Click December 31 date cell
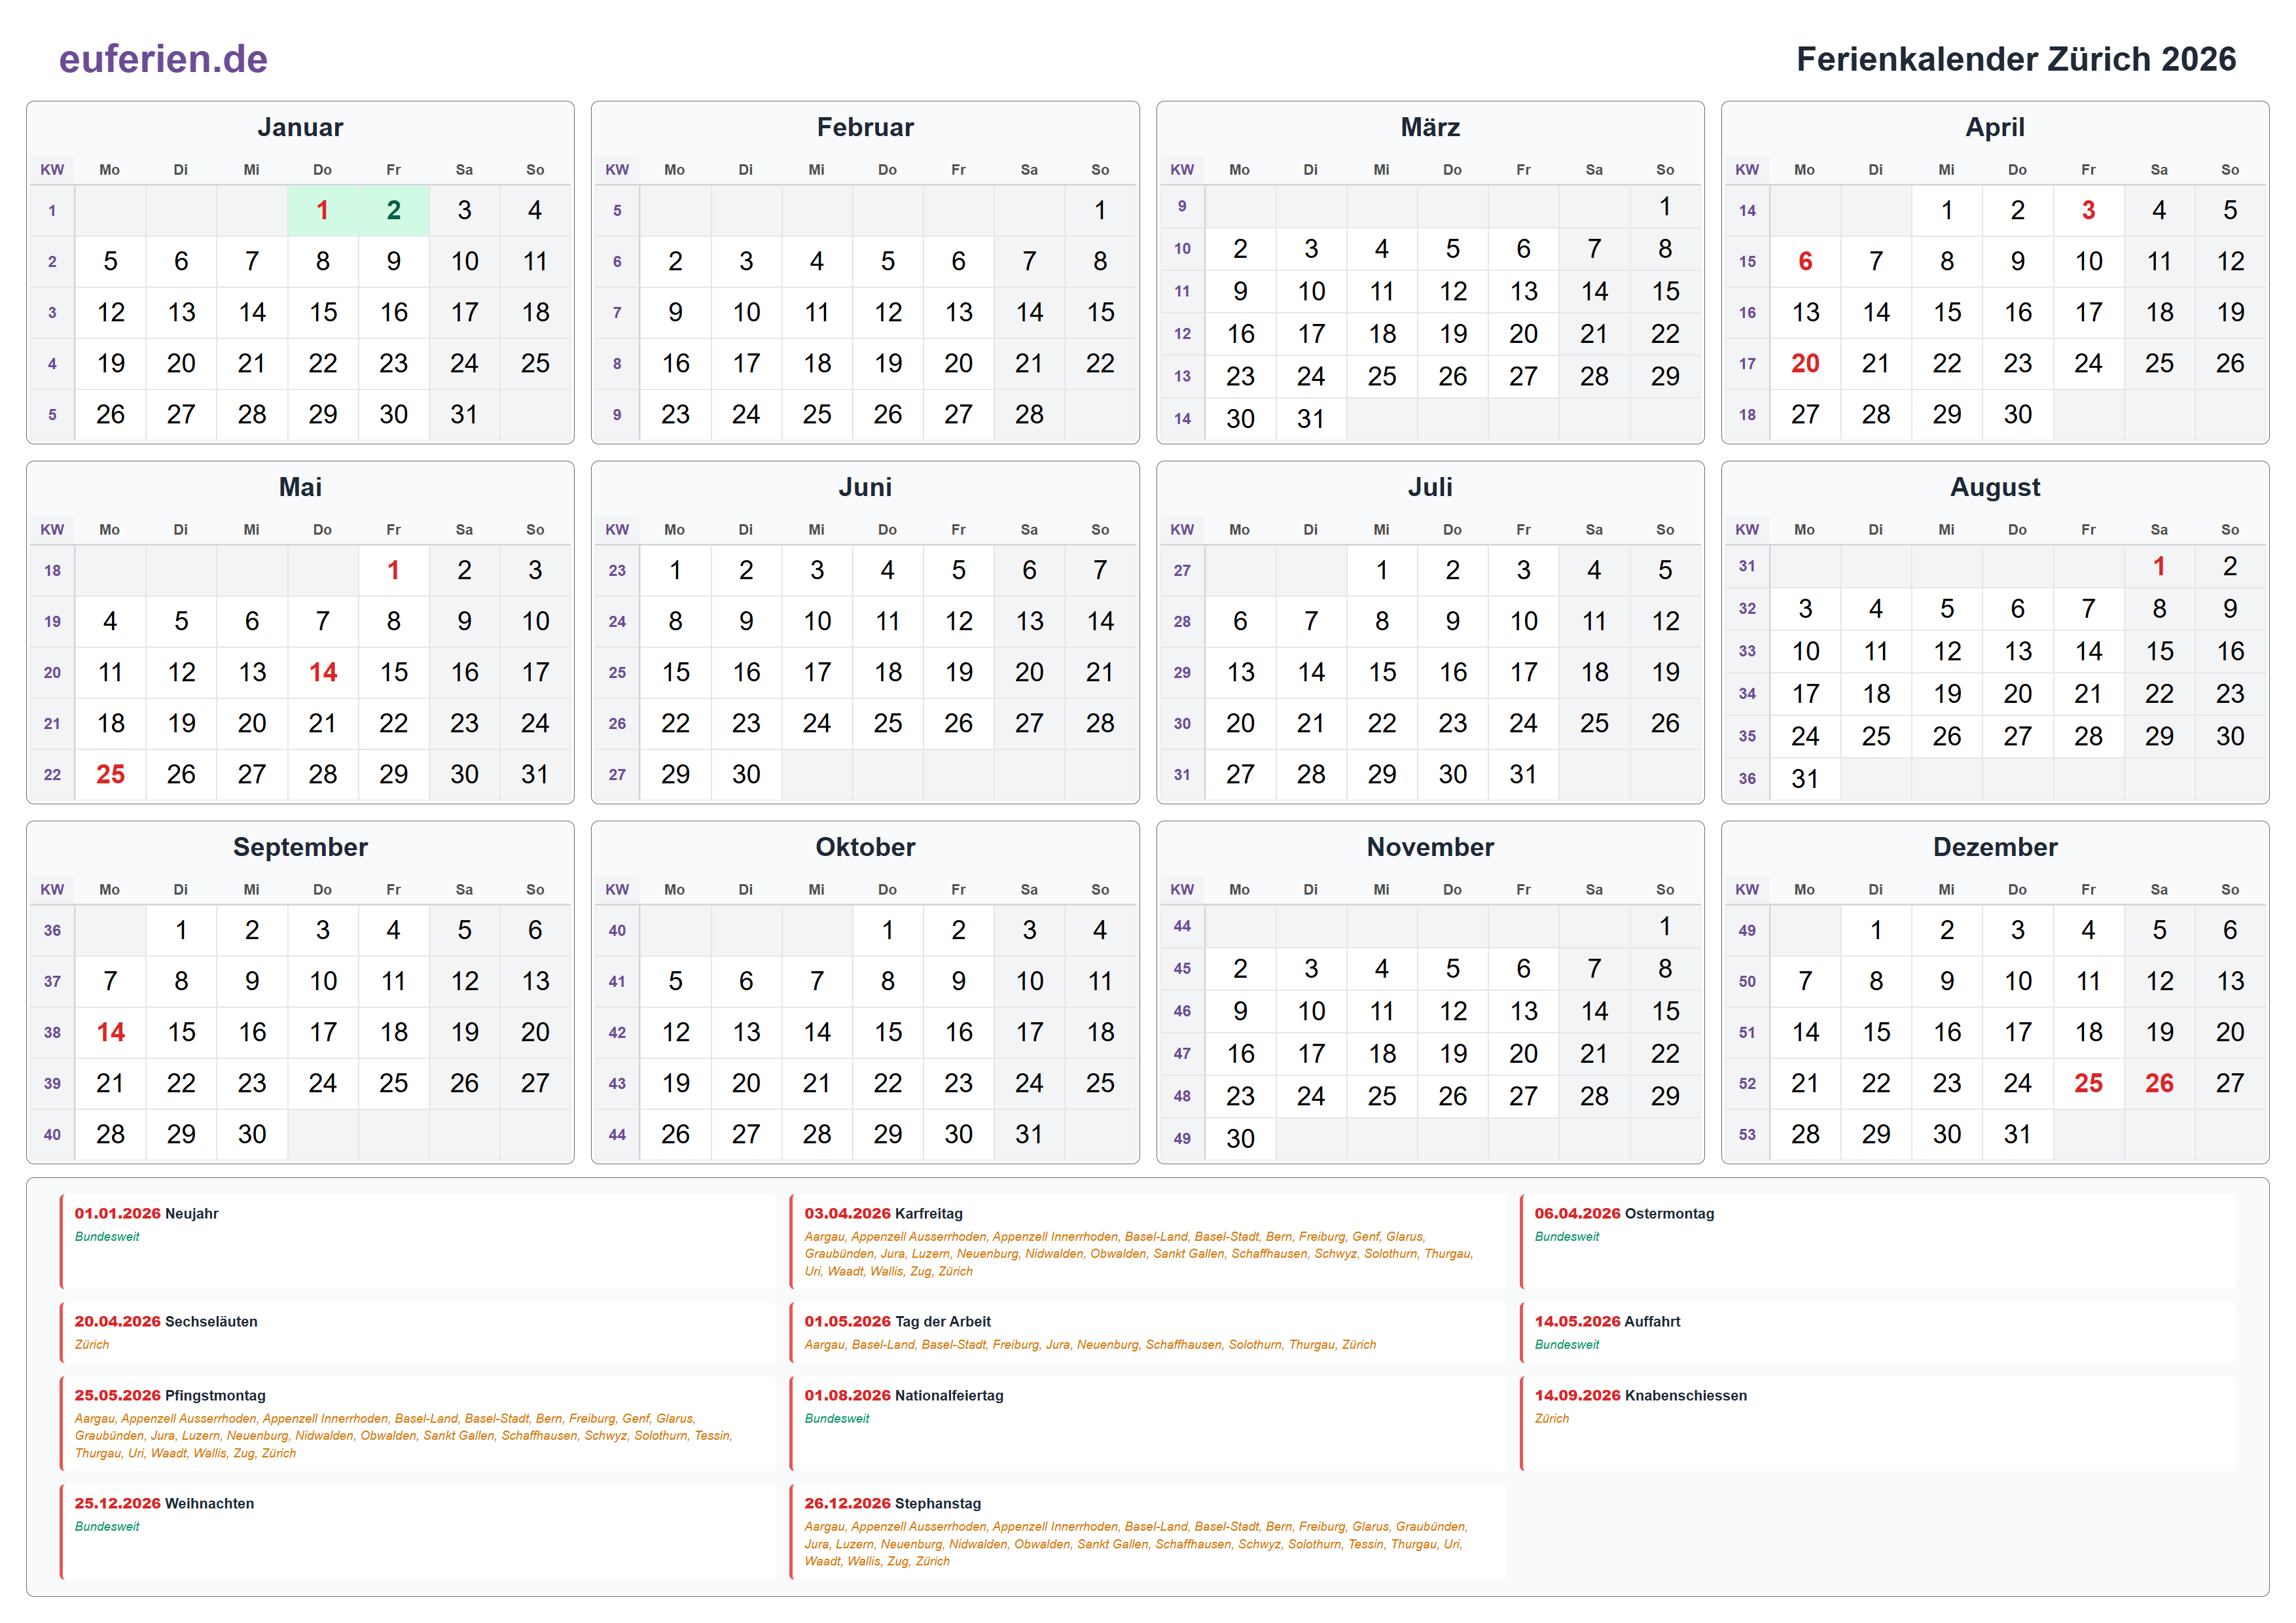 [2017, 1134]
